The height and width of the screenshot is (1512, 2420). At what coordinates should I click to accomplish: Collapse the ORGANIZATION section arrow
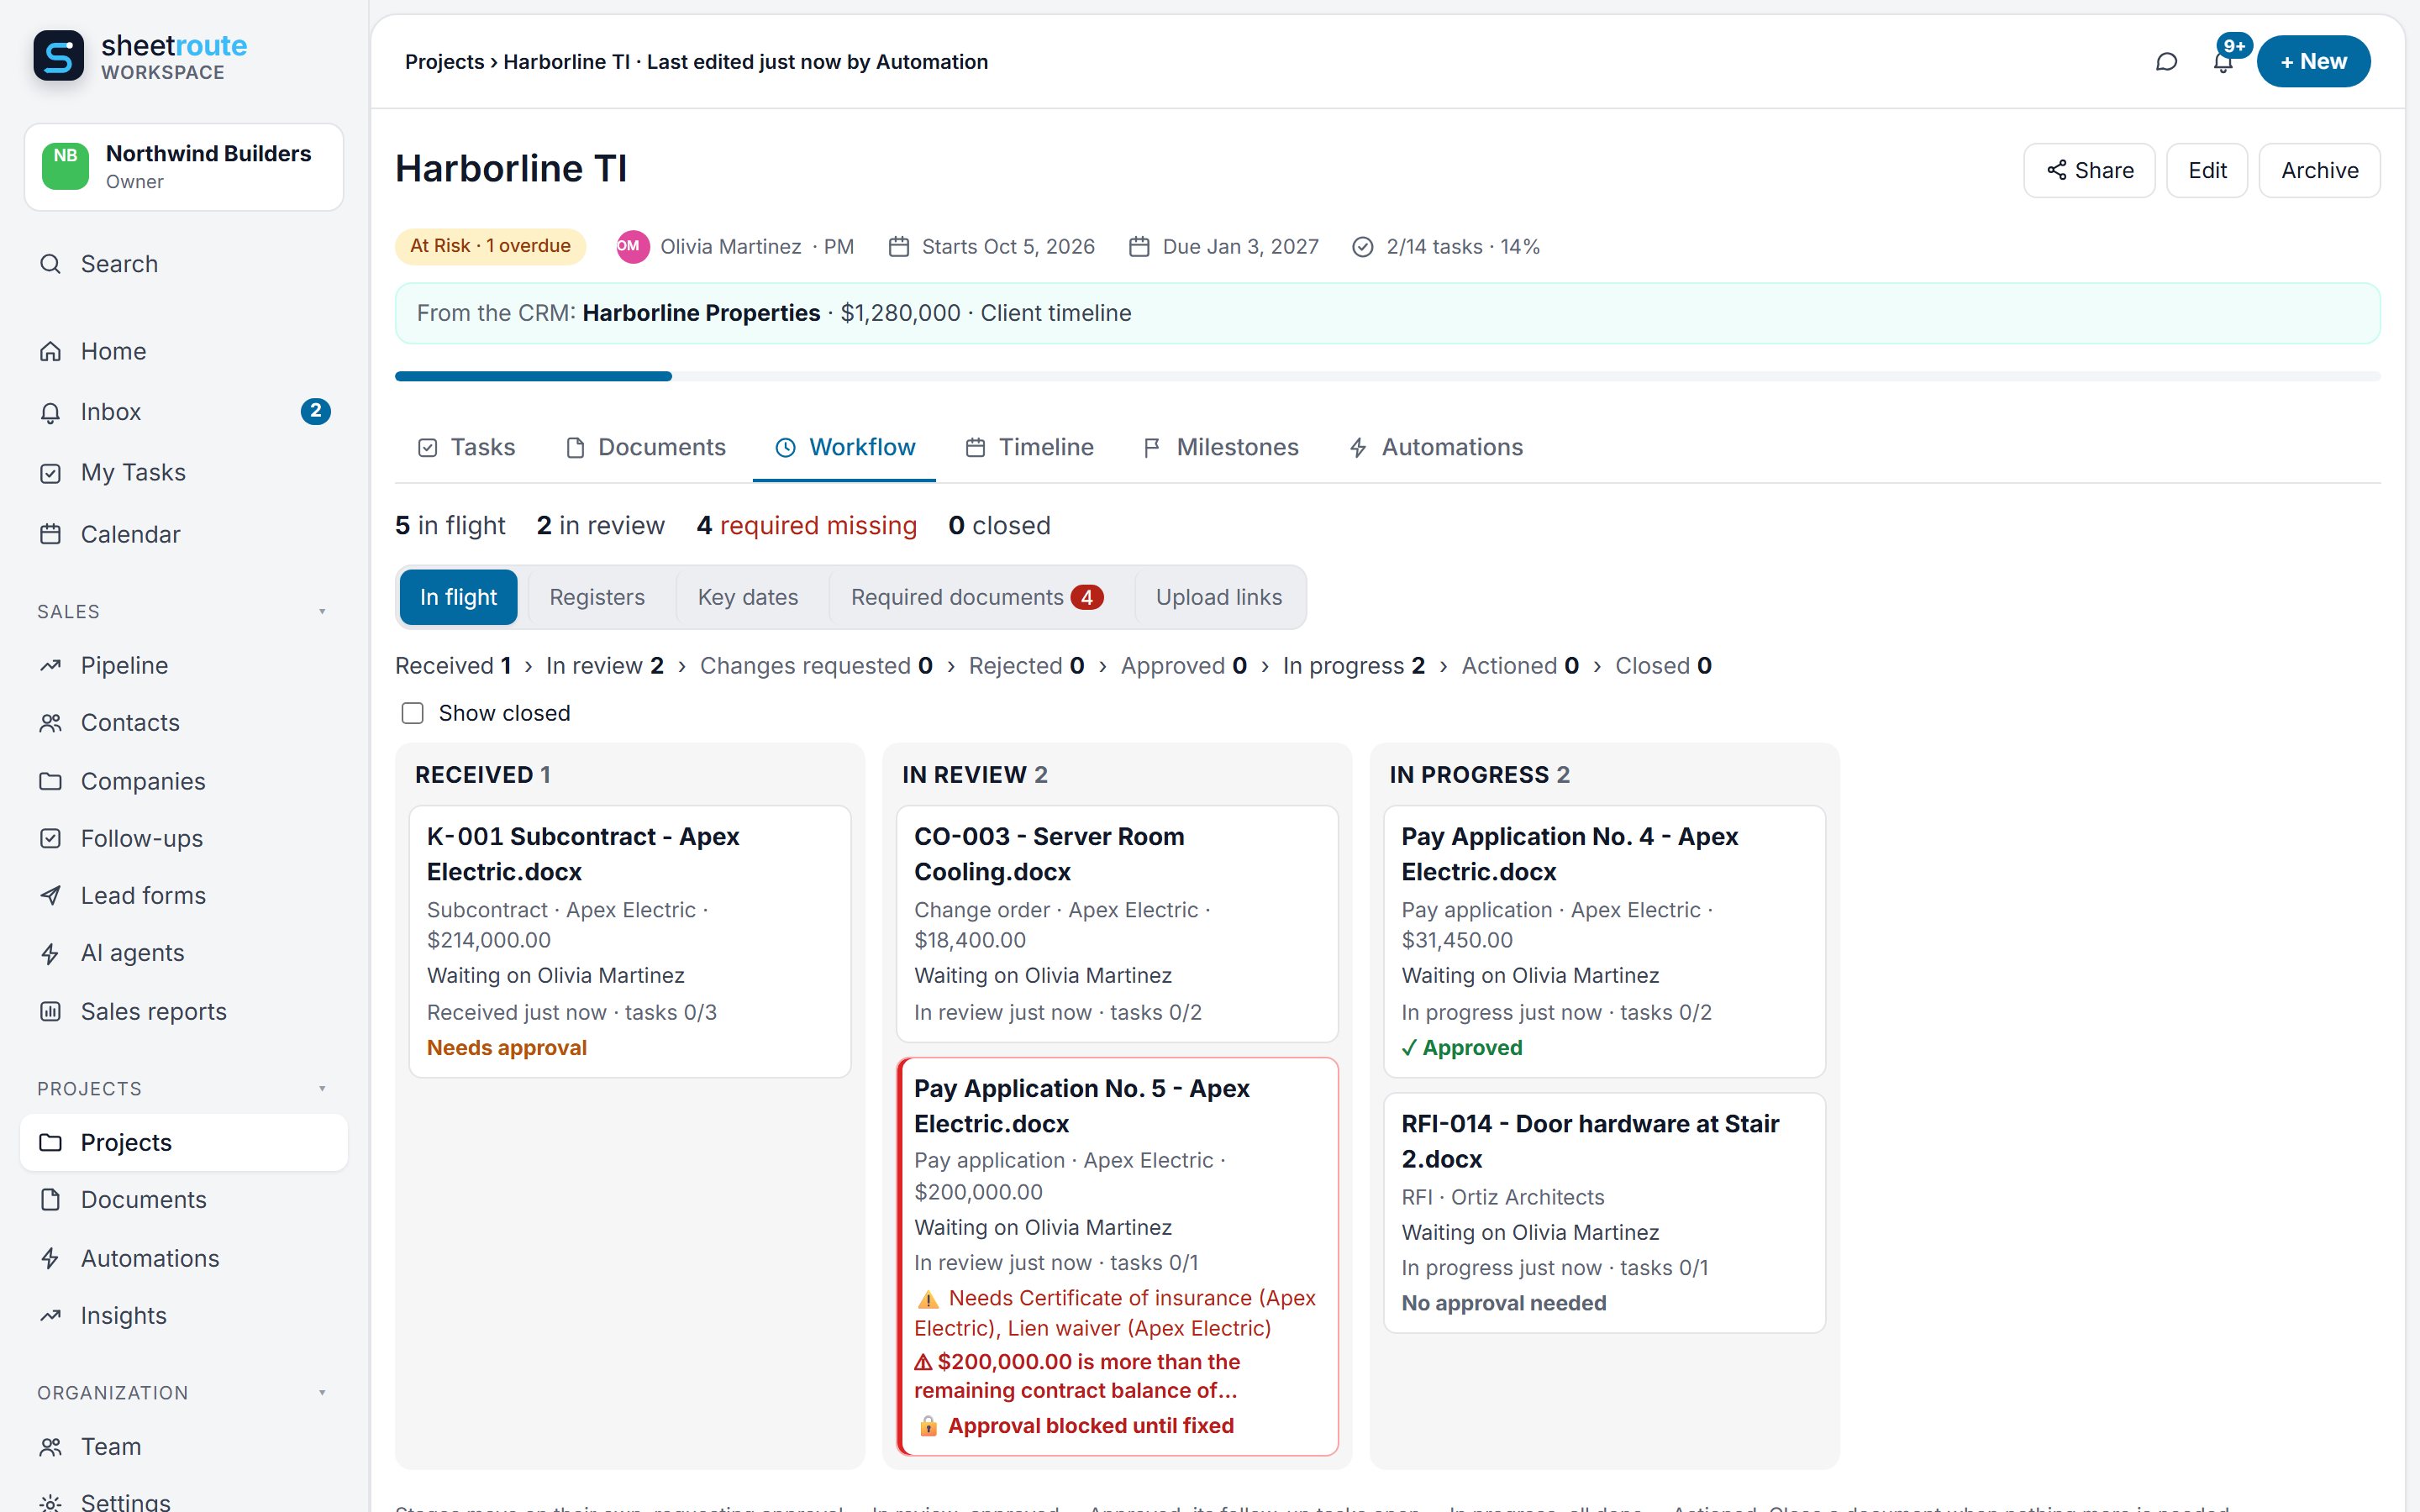322,1392
